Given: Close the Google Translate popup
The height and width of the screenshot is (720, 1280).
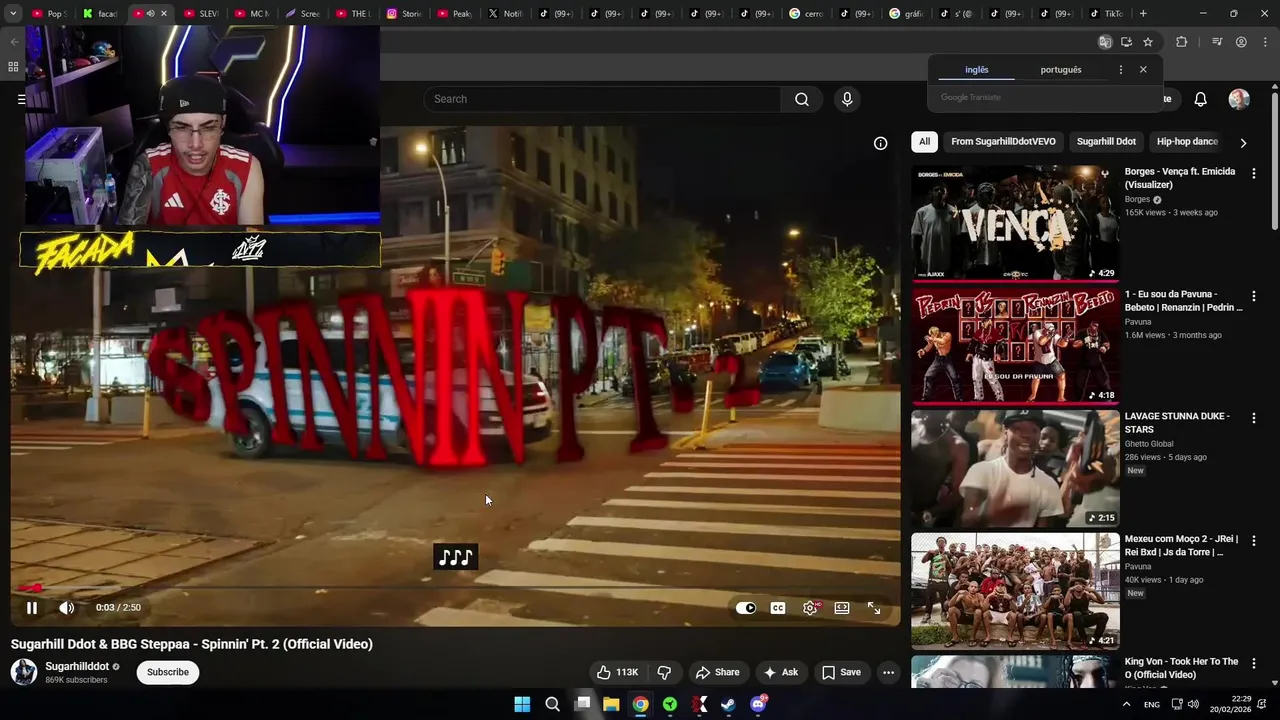Looking at the screenshot, I should tap(1143, 70).
